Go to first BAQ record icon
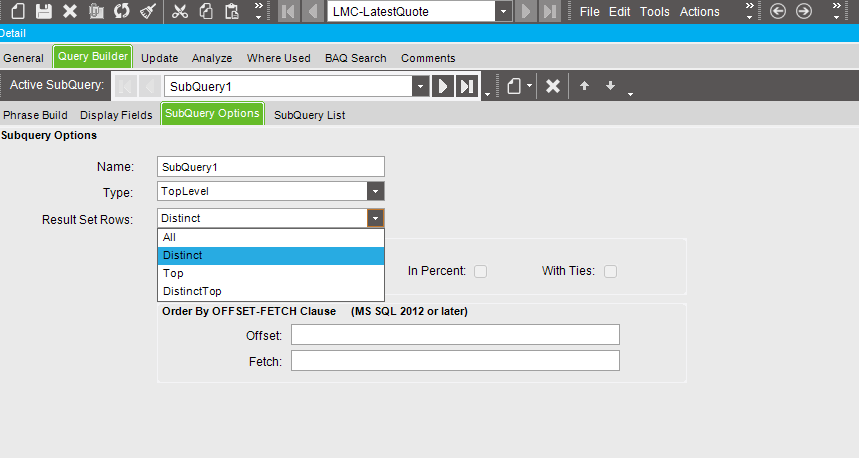Viewport: 859px width, 458px height. click(288, 11)
